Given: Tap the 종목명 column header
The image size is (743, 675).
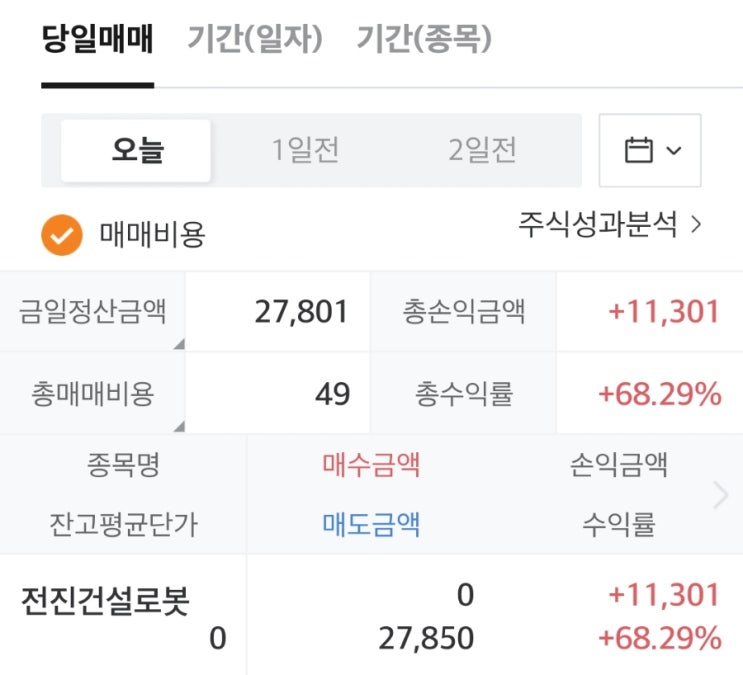Looking at the screenshot, I should [x=123, y=465].
